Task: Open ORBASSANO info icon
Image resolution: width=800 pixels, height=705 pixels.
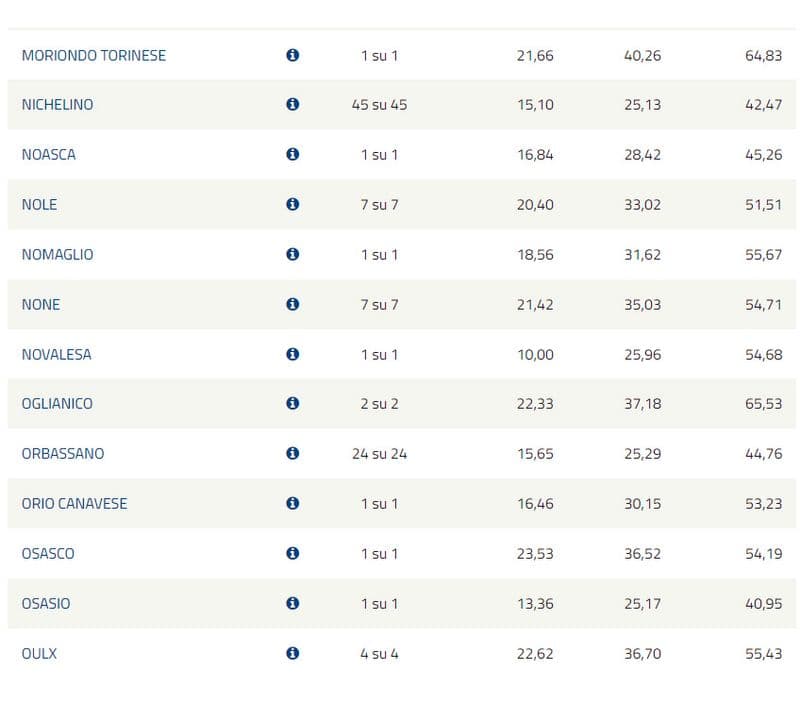Action: point(292,453)
